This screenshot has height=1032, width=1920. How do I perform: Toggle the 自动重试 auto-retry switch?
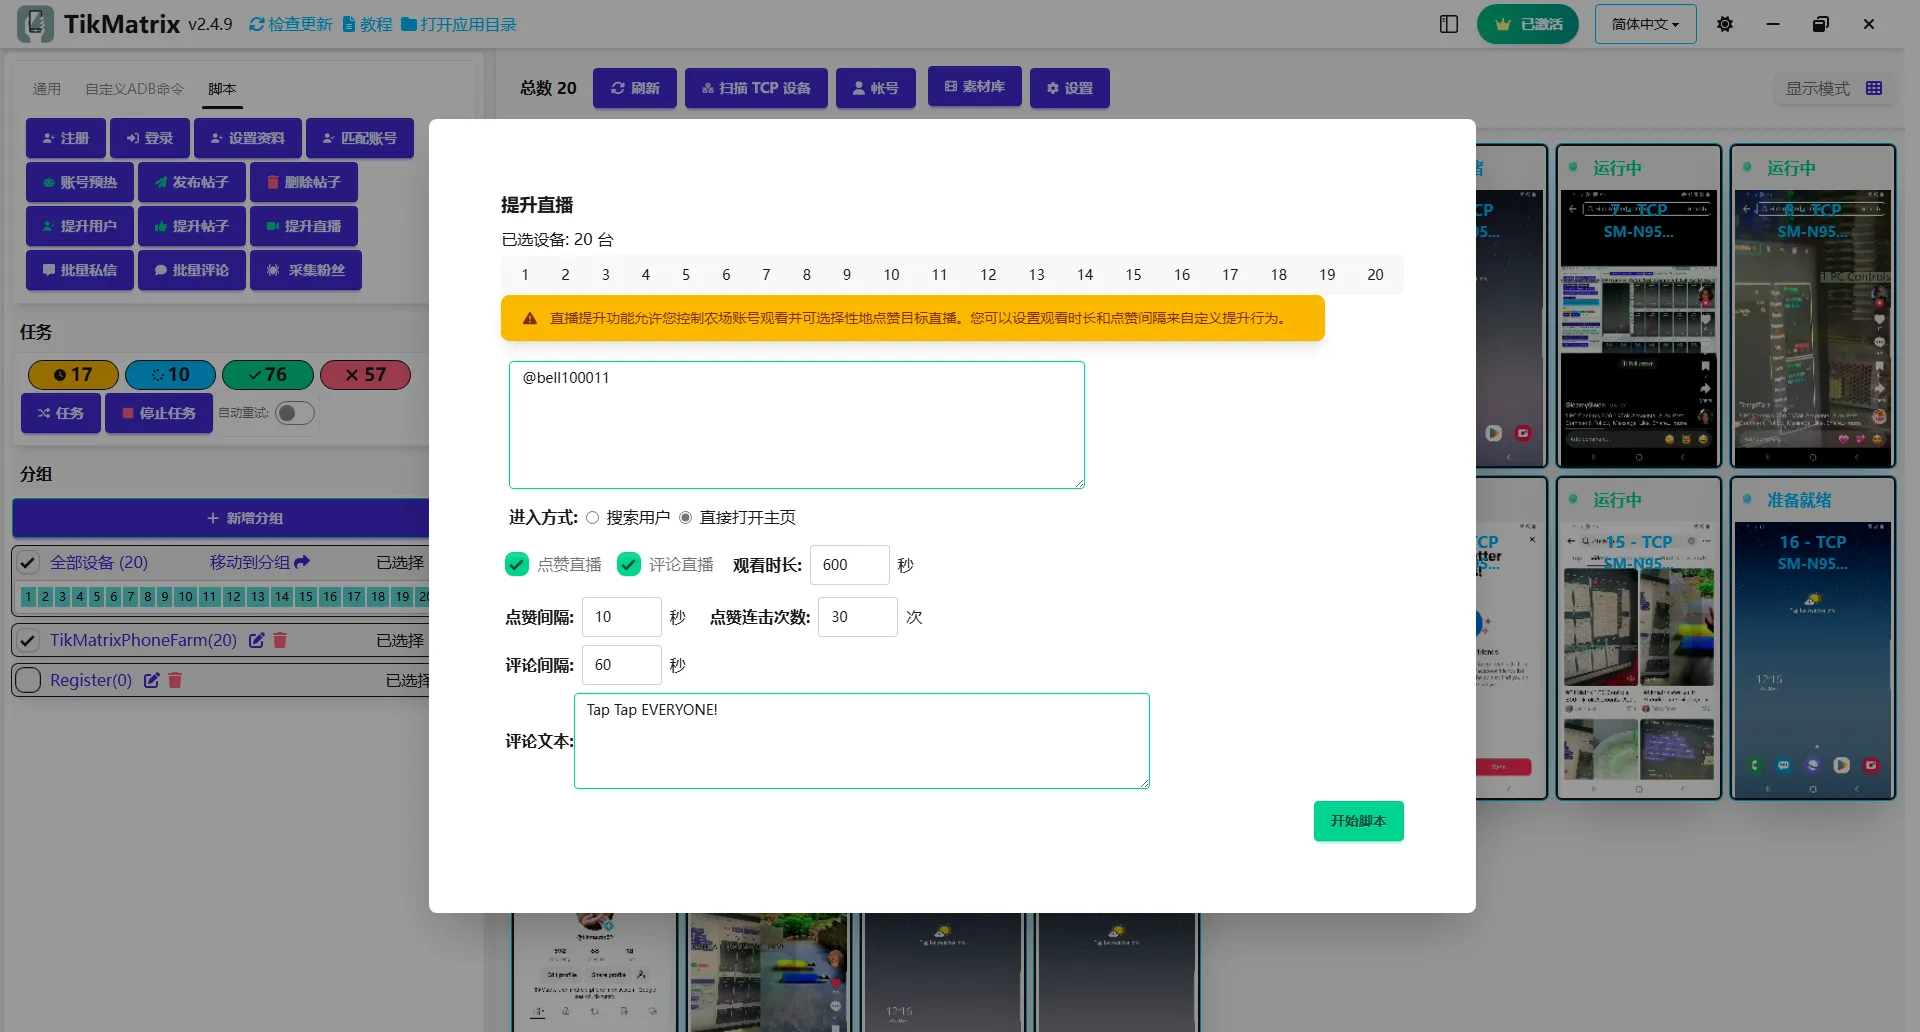[x=293, y=413]
